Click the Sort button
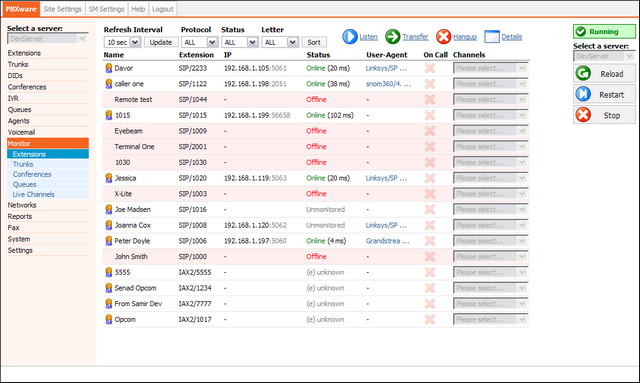Image resolution: width=640 pixels, height=383 pixels. (314, 42)
